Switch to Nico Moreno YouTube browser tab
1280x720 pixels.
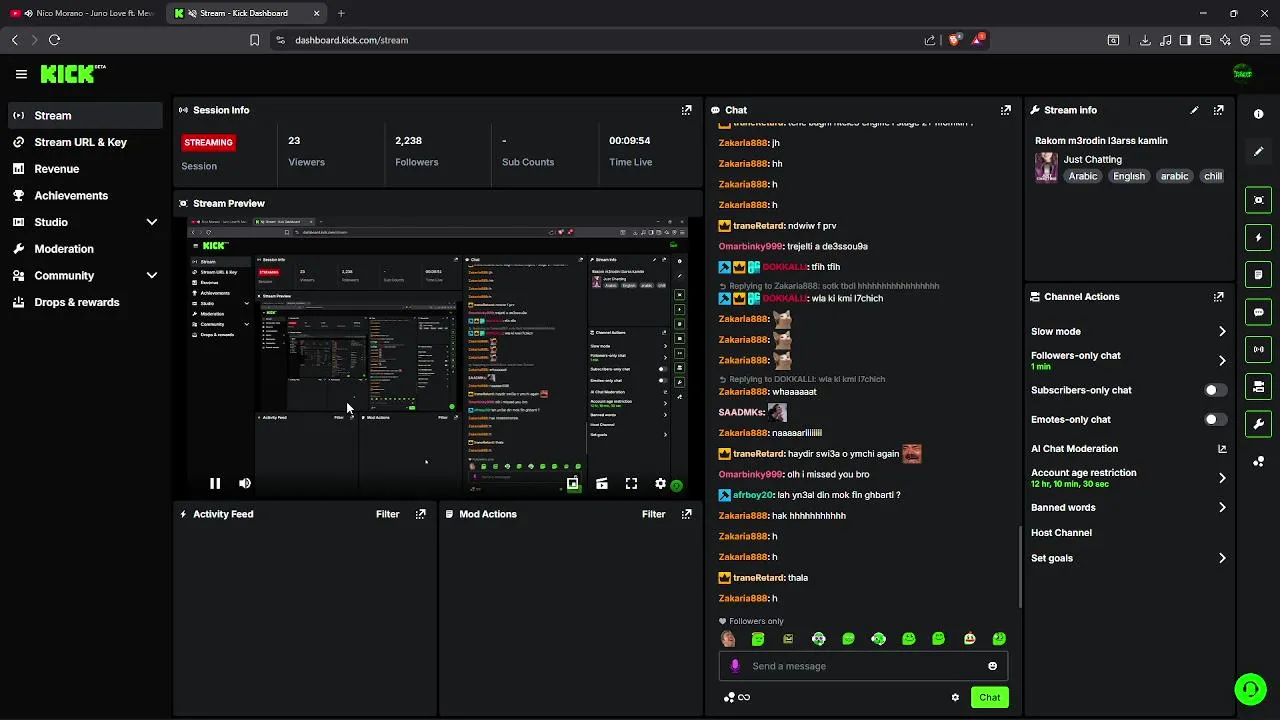[x=84, y=13]
